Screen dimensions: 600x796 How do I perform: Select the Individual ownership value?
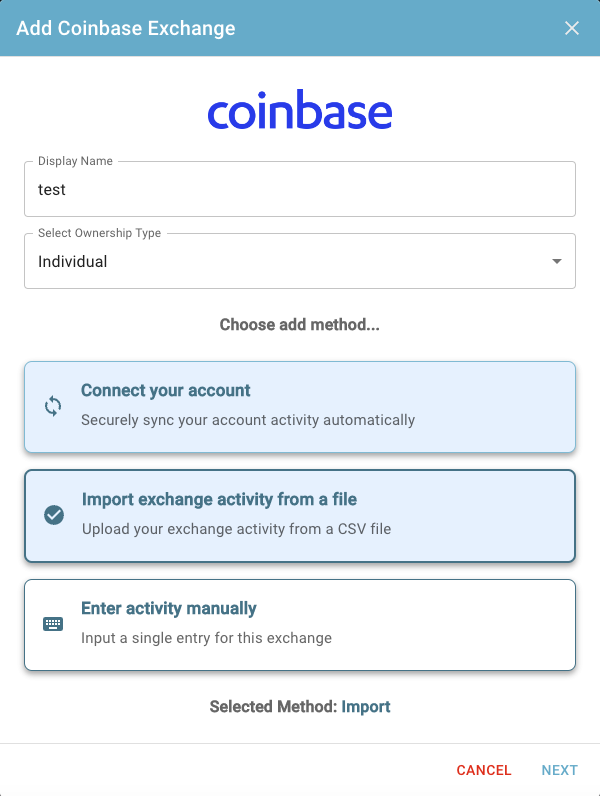pos(73,261)
